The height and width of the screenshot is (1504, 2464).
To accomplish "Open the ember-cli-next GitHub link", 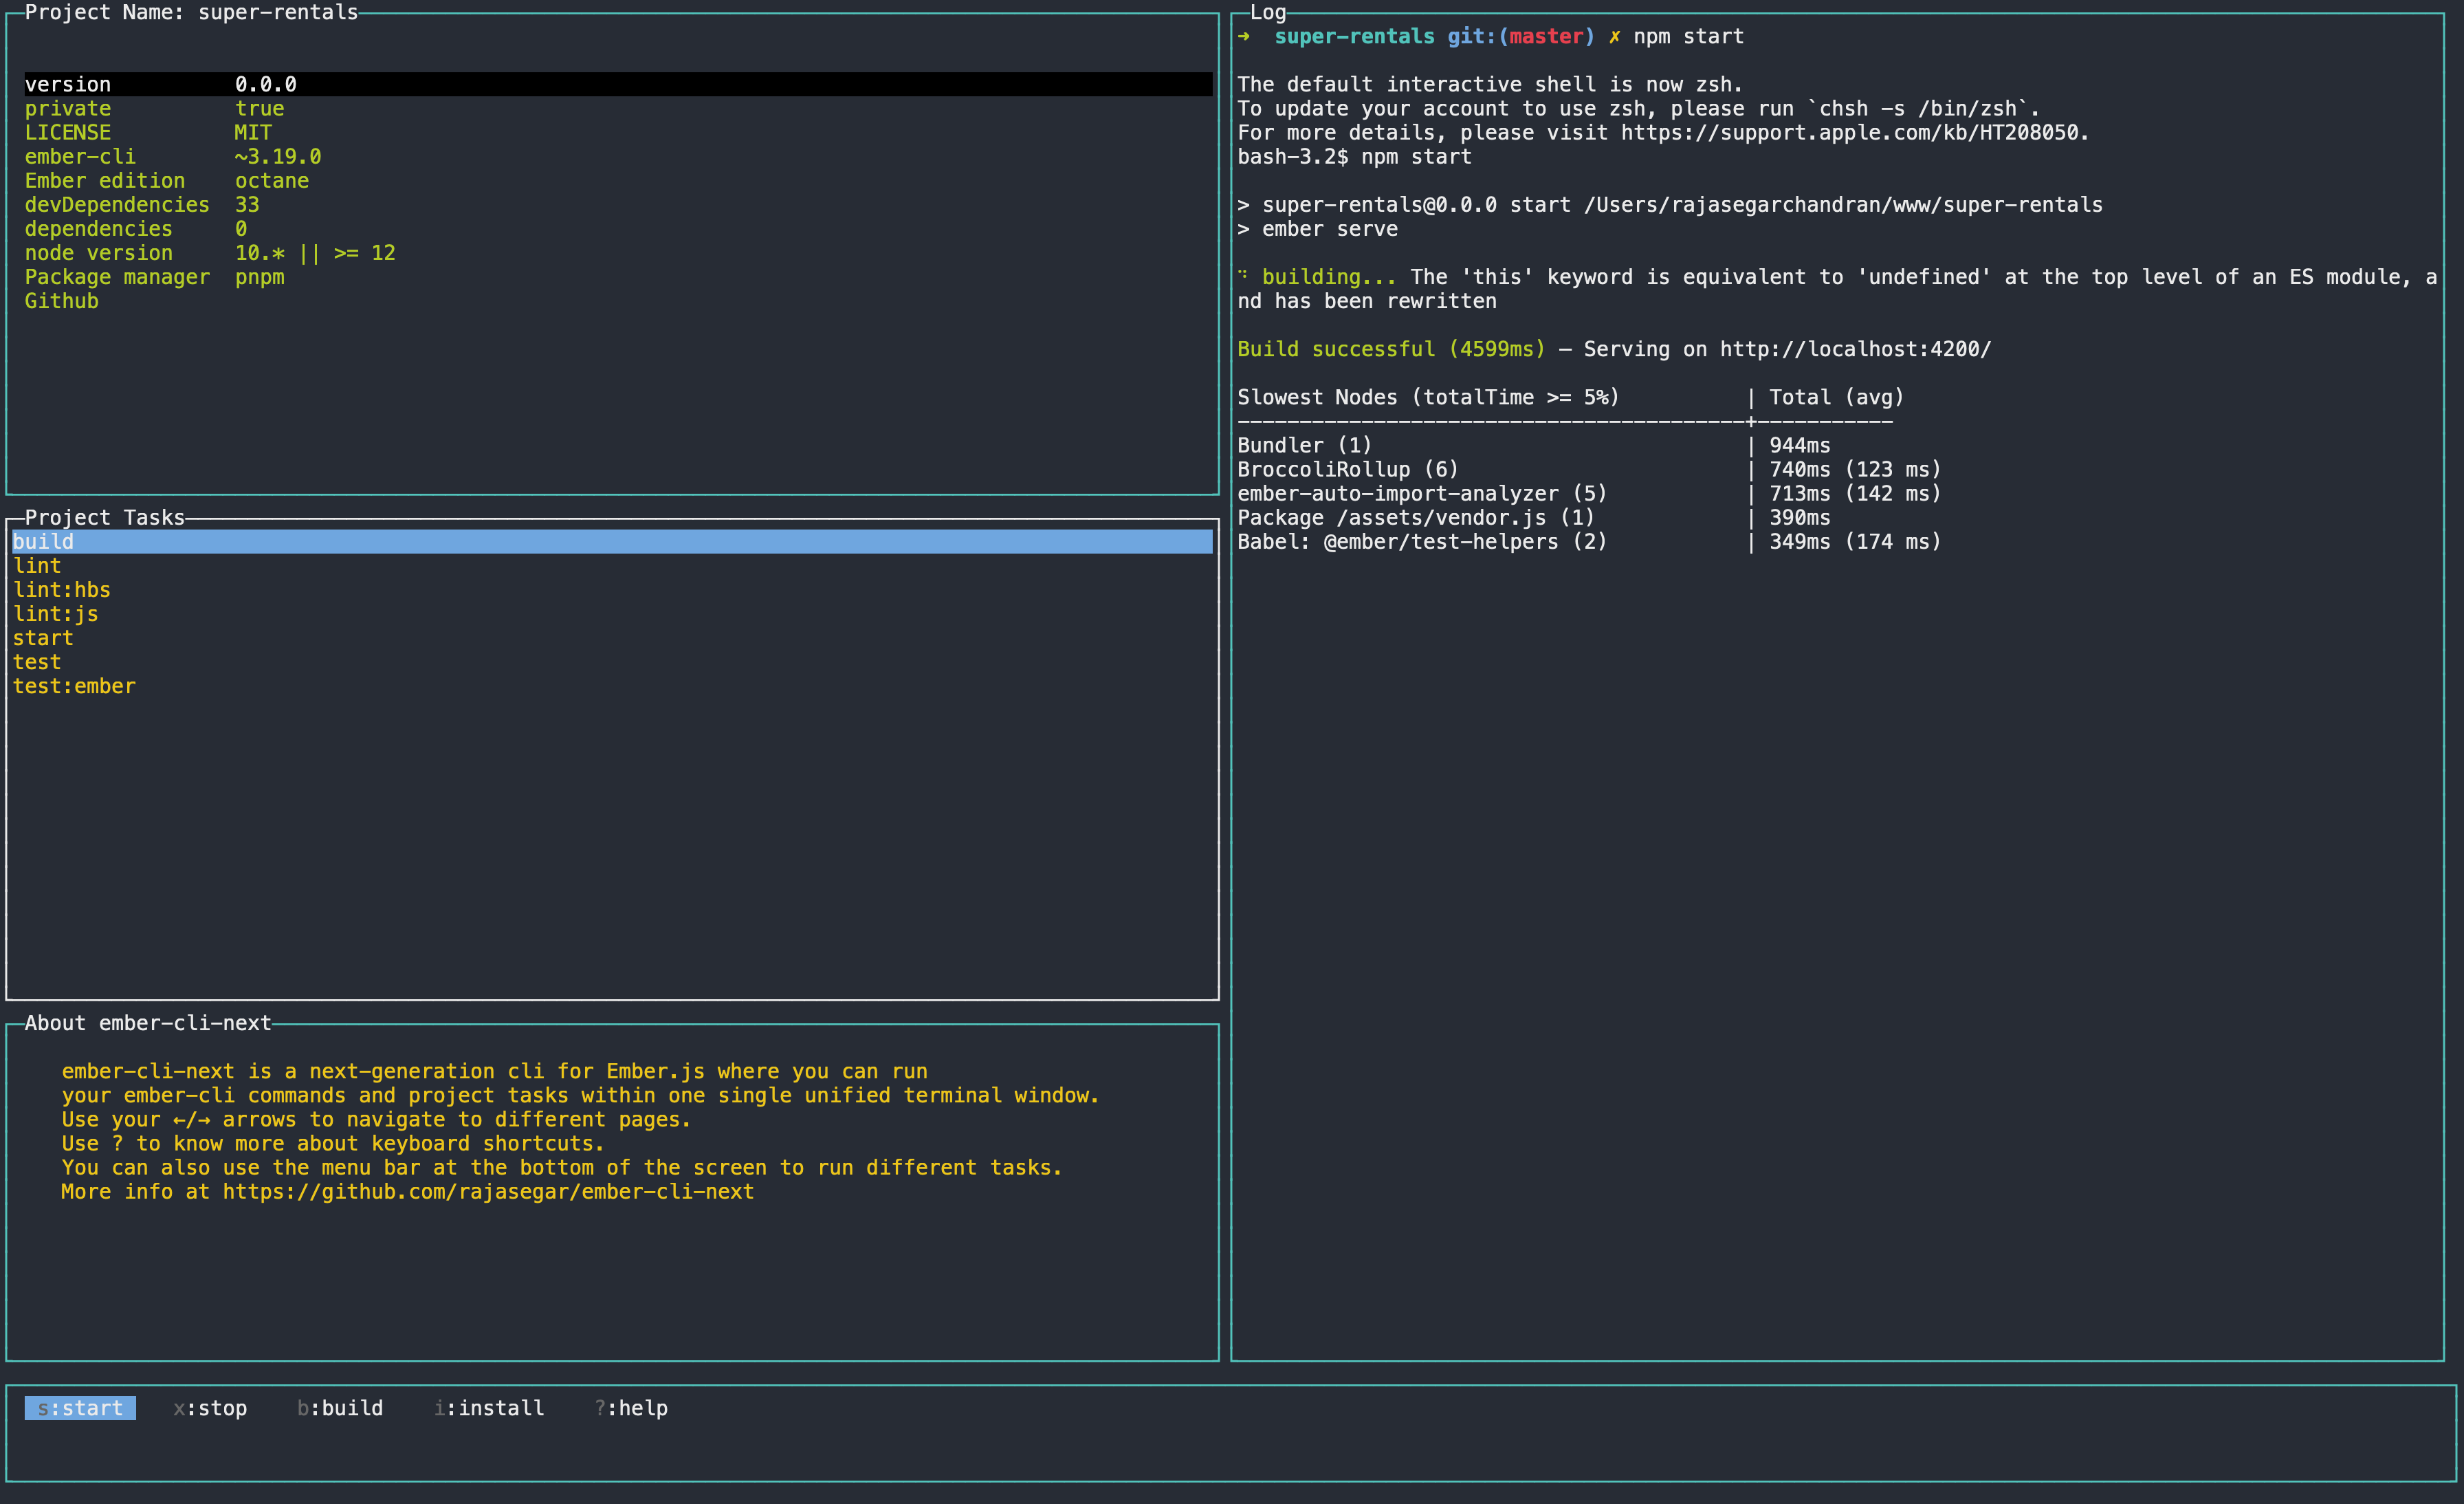I will pyautogui.click(x=488, y=1192).
